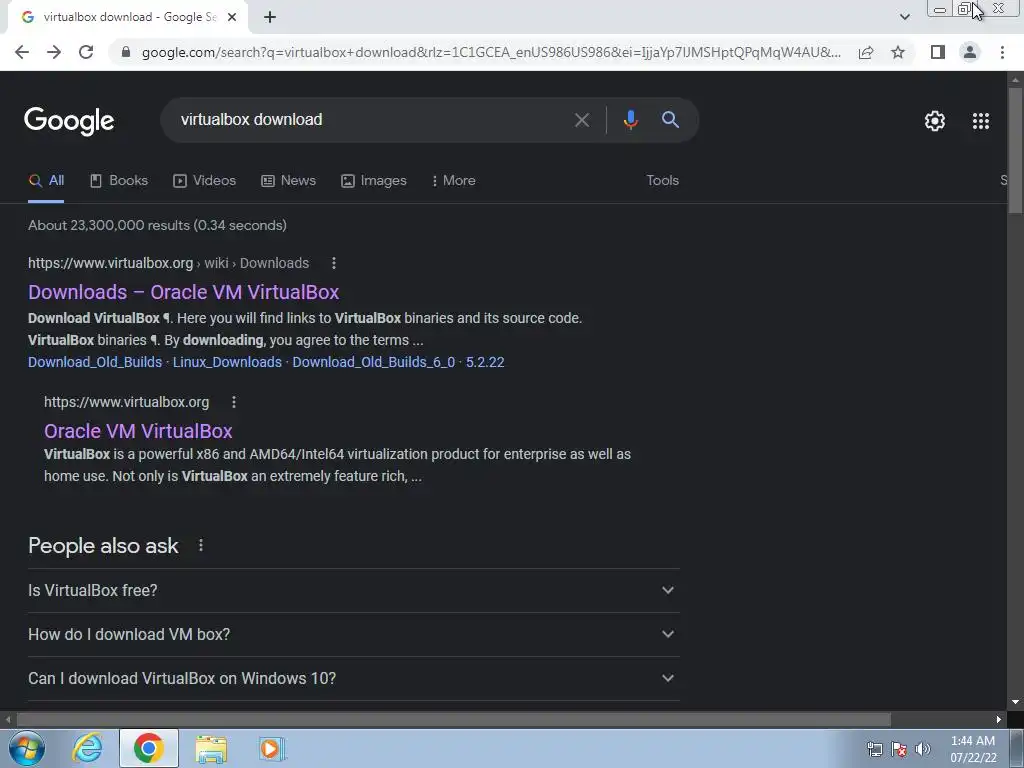Viewport: 1024px width, 768px height.
Task: Switch to News results tab
Action: pyautogui.click(x=289, y=181)
